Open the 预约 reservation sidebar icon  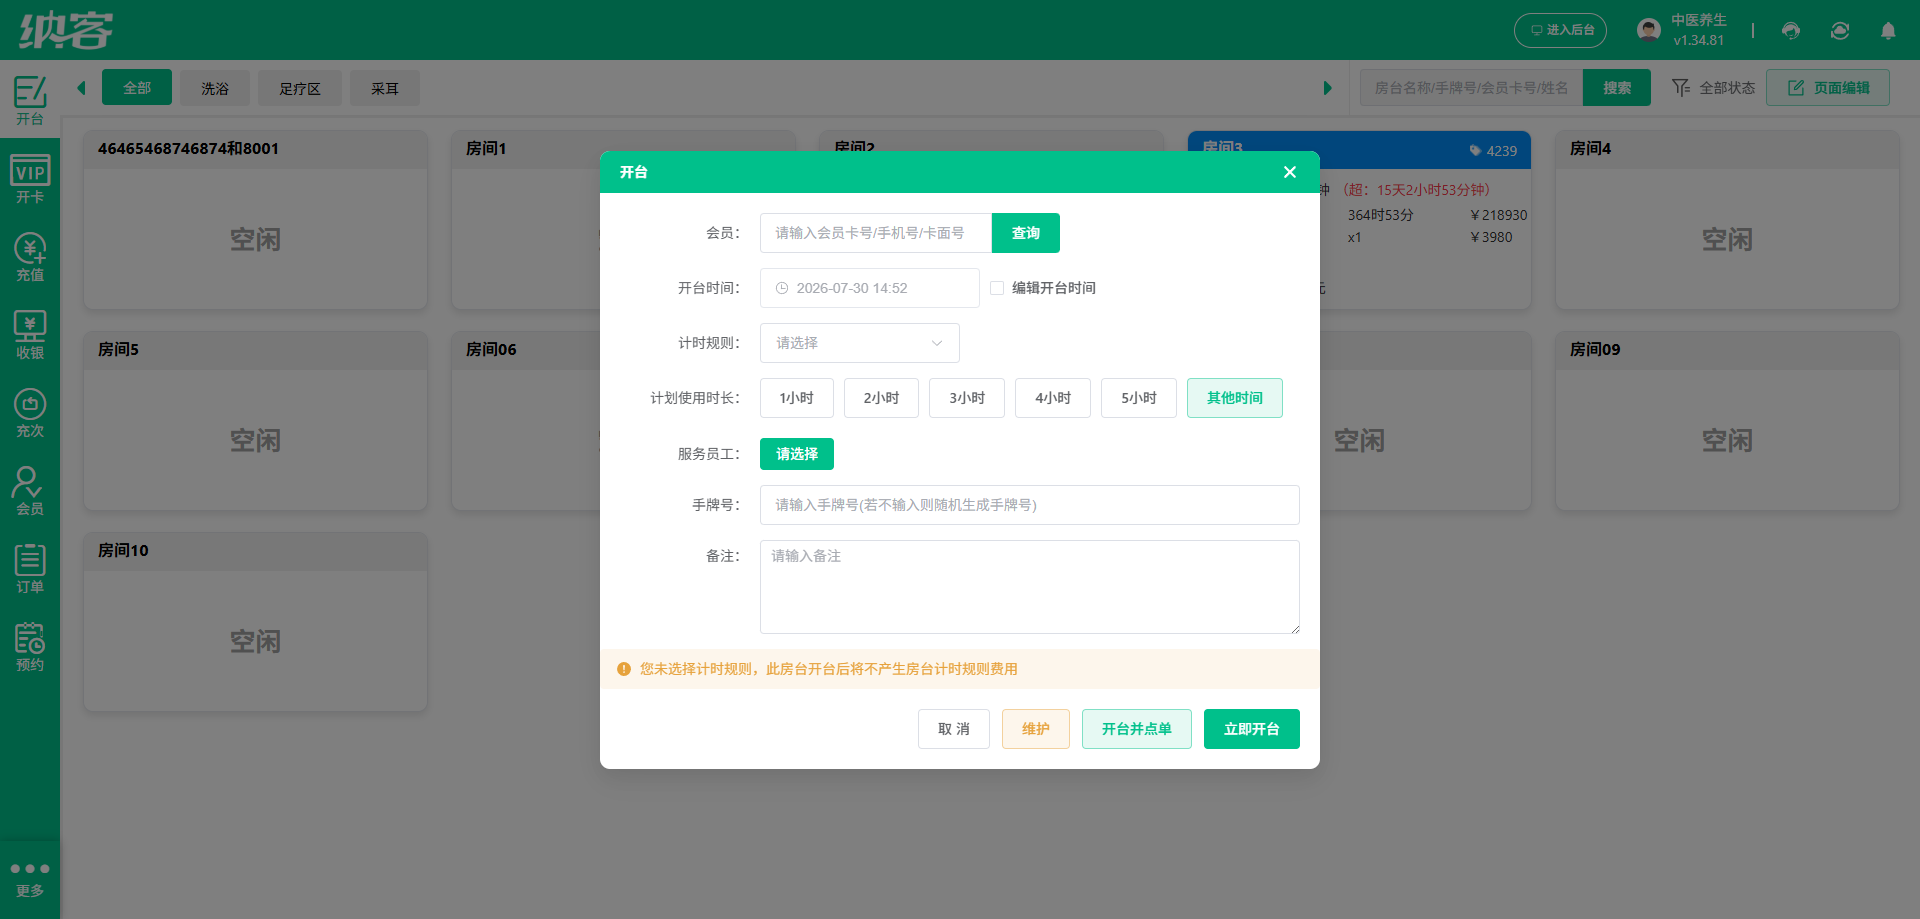point(30,647)
